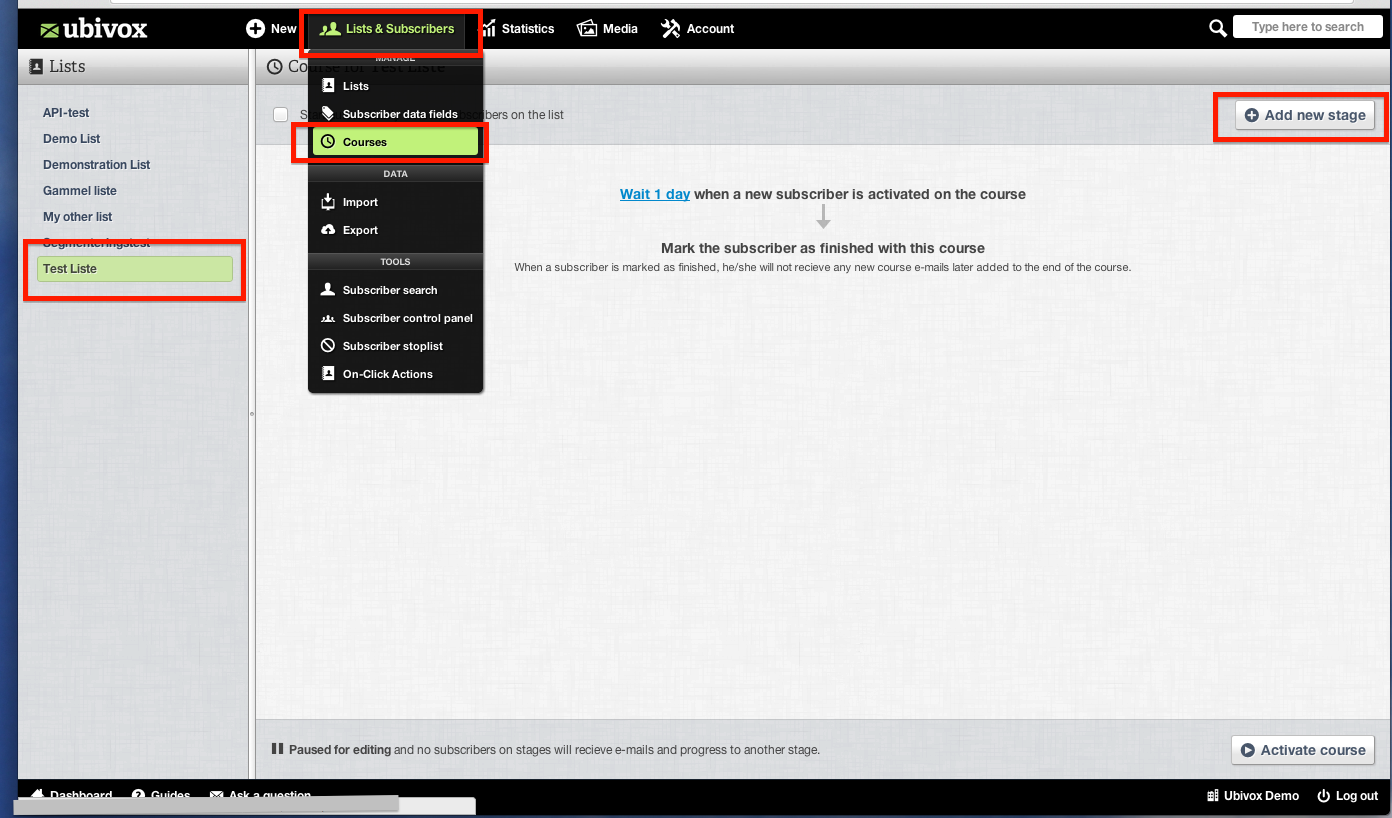Click the ubivox logo
The height and width of the screenshot is (818, 1392).
(93, 29)
